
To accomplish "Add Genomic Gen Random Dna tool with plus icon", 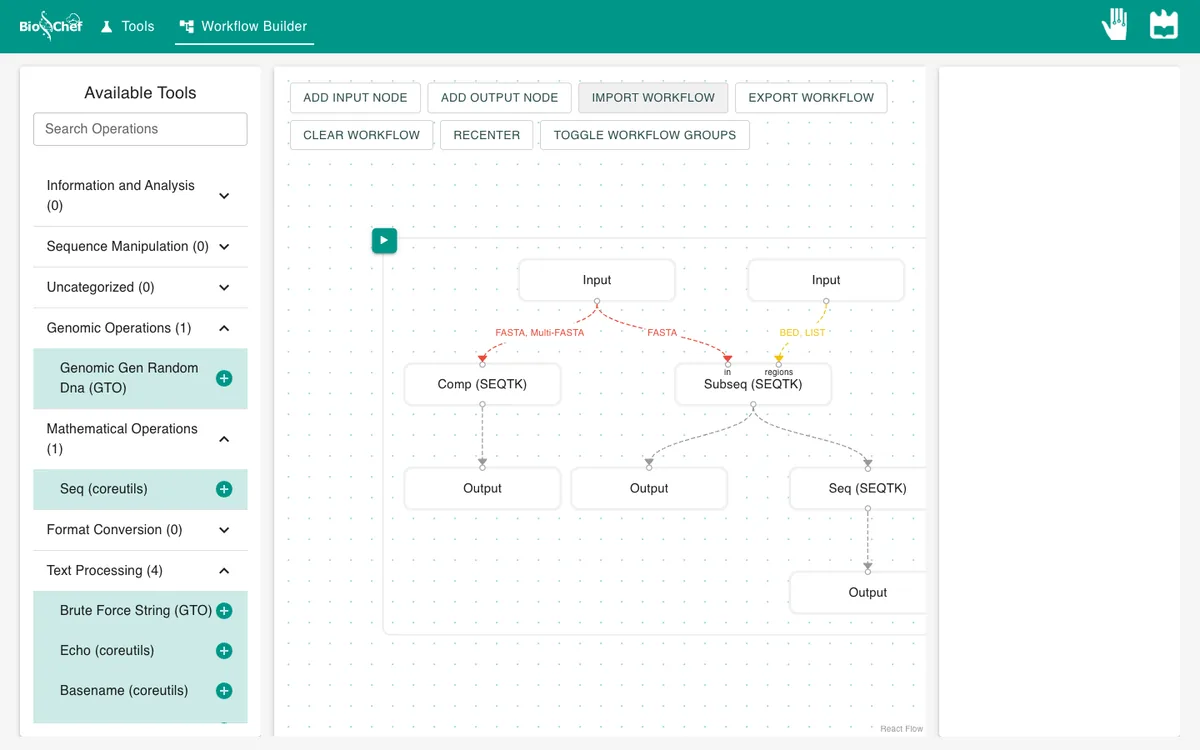I will tap(224, 378).
